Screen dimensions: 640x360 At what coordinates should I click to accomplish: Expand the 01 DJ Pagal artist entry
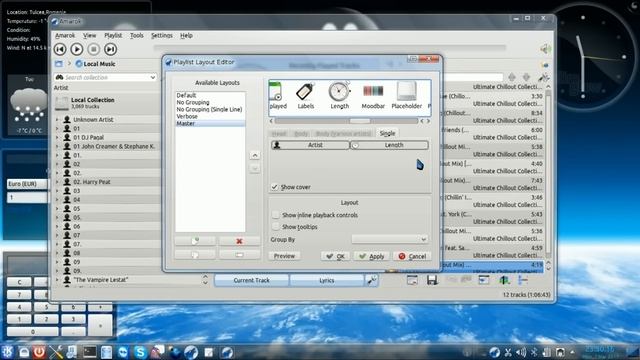(x=58, y=138)
